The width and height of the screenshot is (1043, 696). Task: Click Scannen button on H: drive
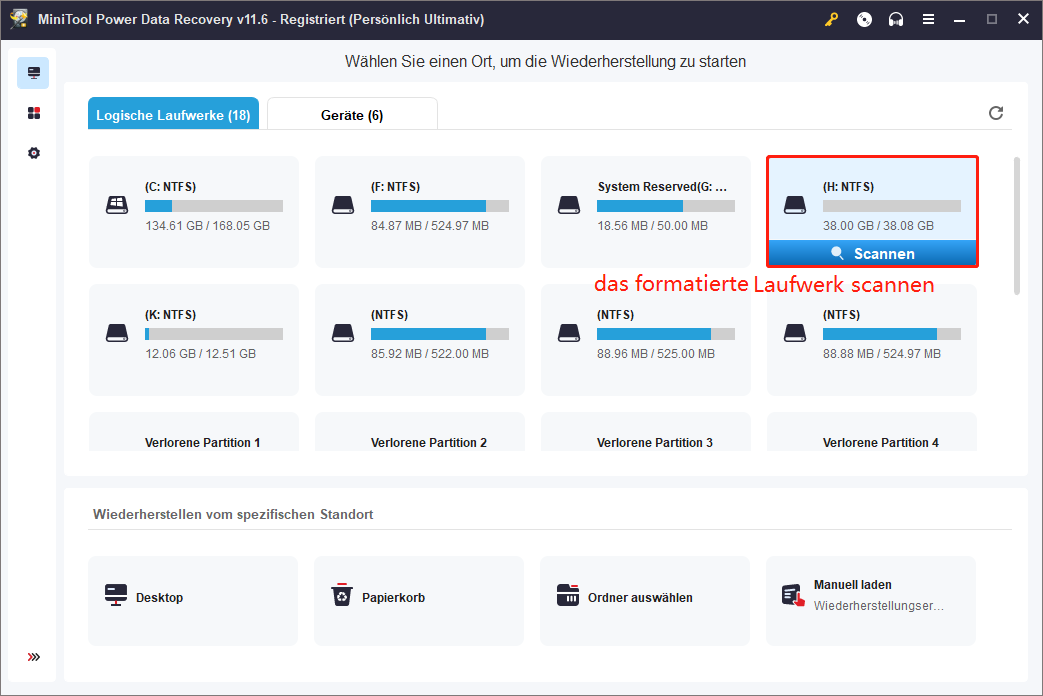872,254
